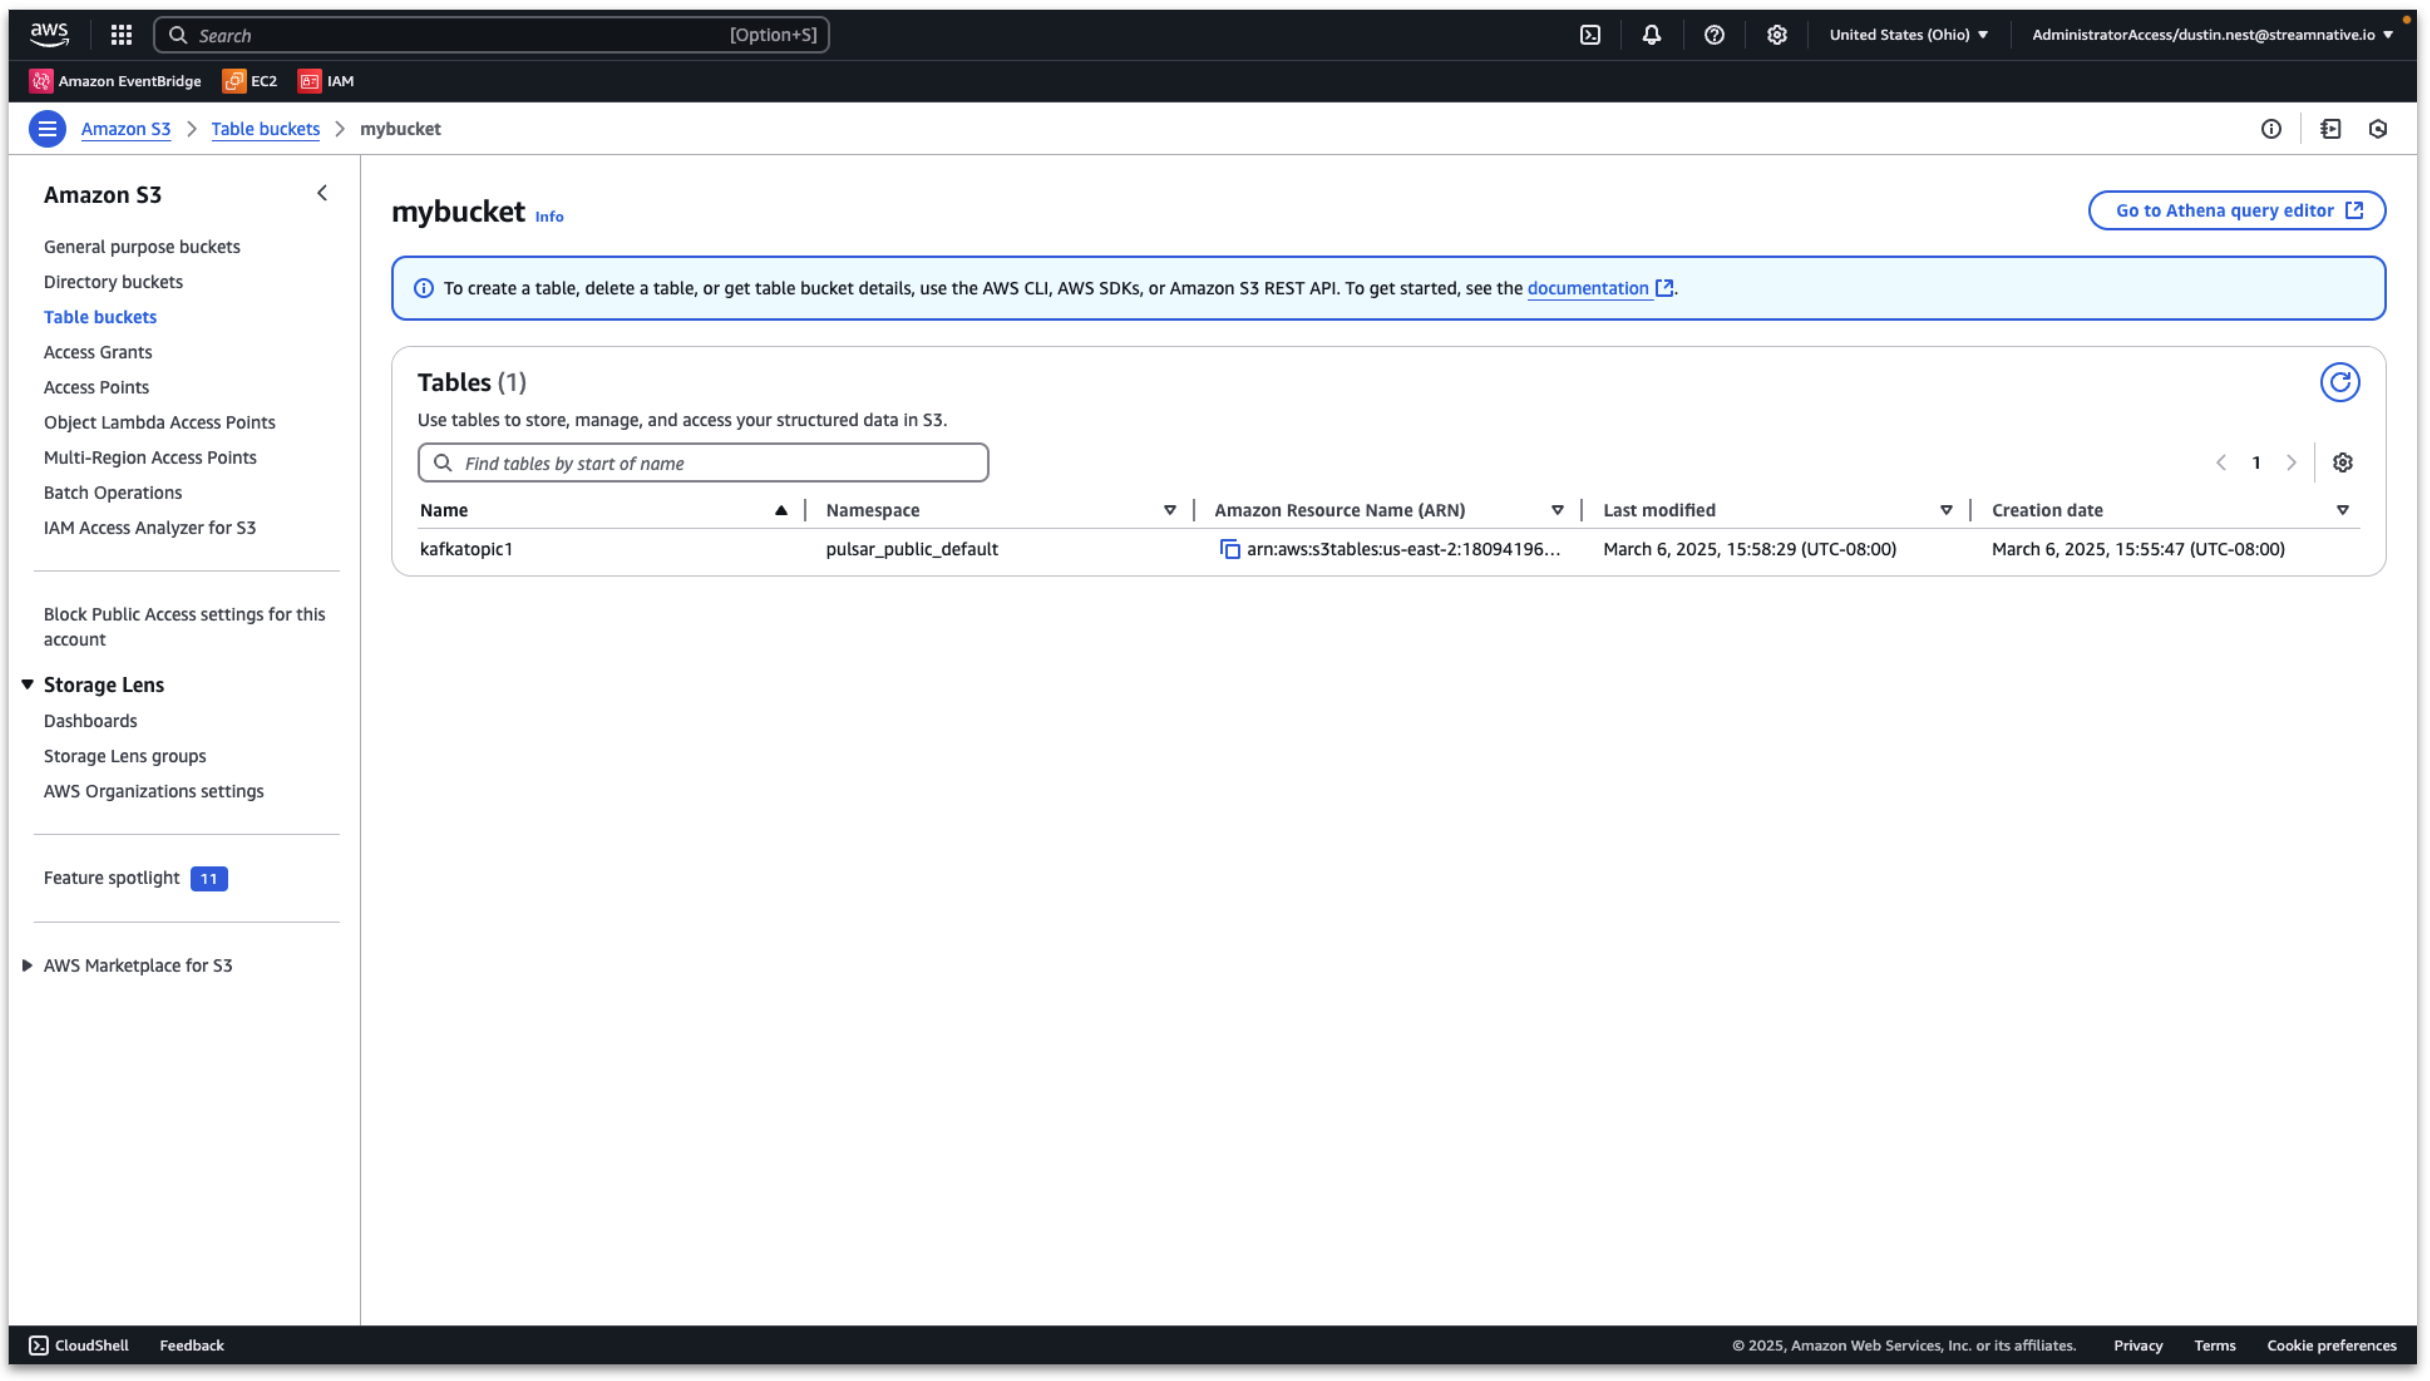This screenshot has height=1381, width=2430.
Task: Collapse the Storage Lens section
Action: 28,685
